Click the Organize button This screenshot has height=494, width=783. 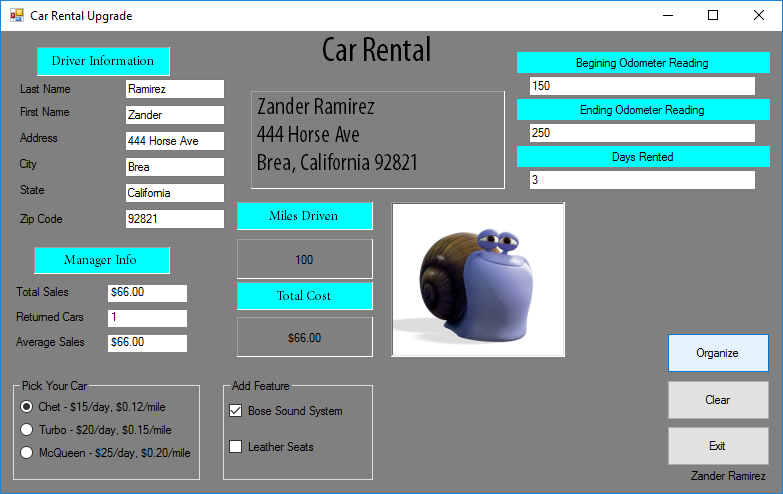(718, 353)
